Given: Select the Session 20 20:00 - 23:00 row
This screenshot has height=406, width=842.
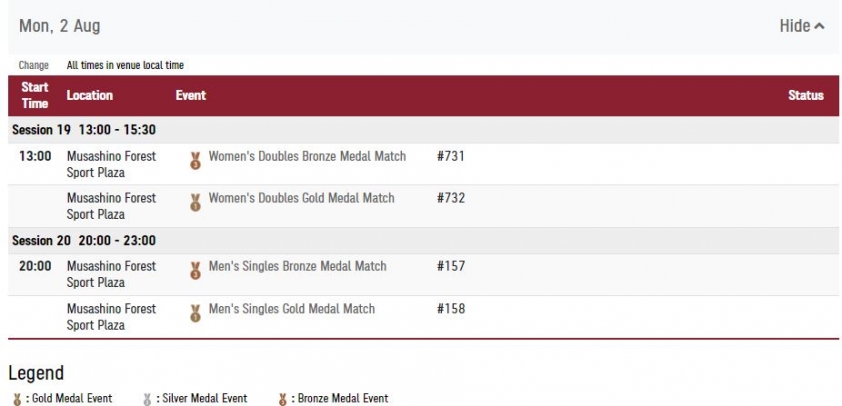Looking at the screenshot, I should point(423,241).
